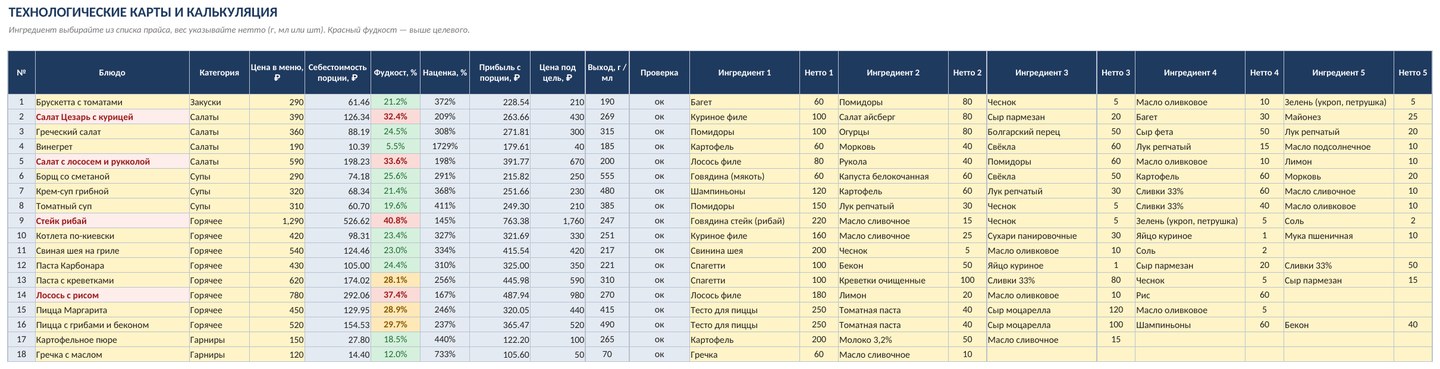Select the 'Сухари панировочные' ingredient cell
1440x369 pixels.
click(x=1041, y=236)
